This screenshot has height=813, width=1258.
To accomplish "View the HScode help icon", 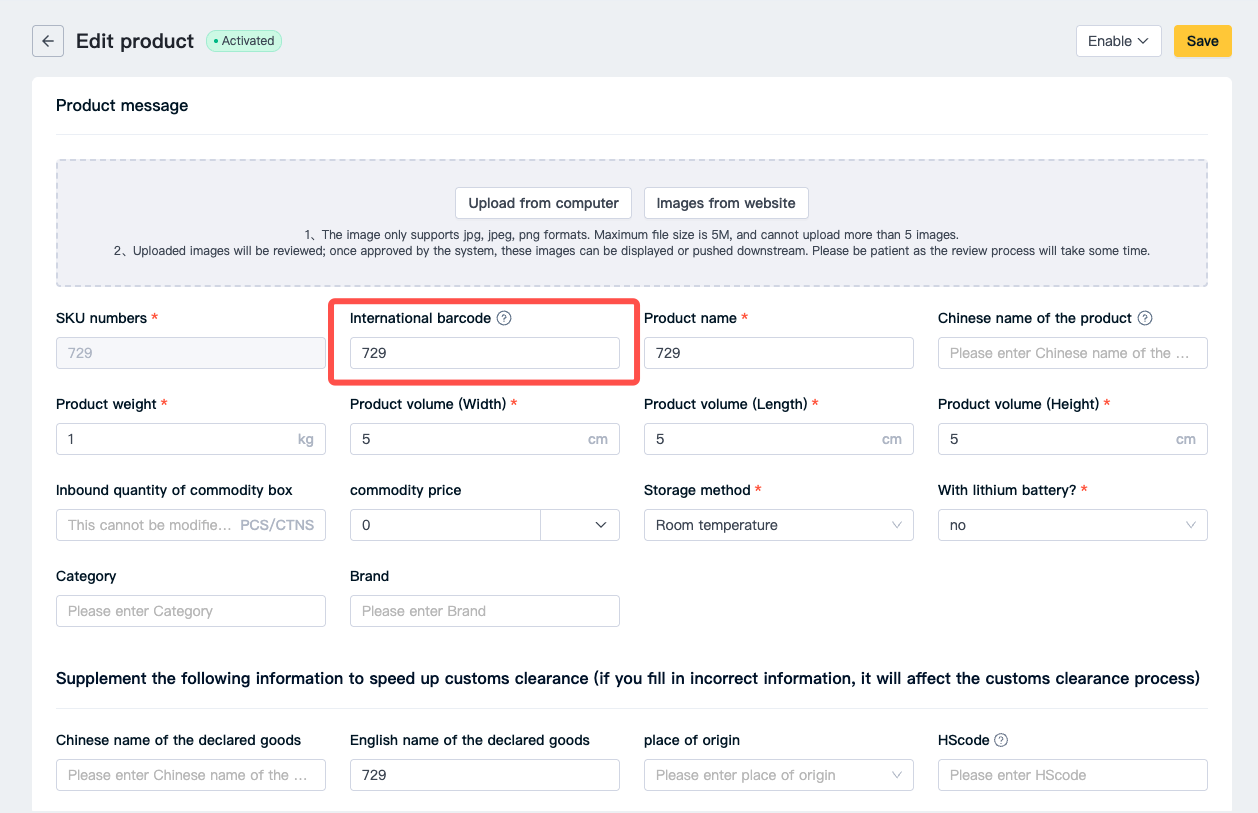I will tap(1001, 740).
